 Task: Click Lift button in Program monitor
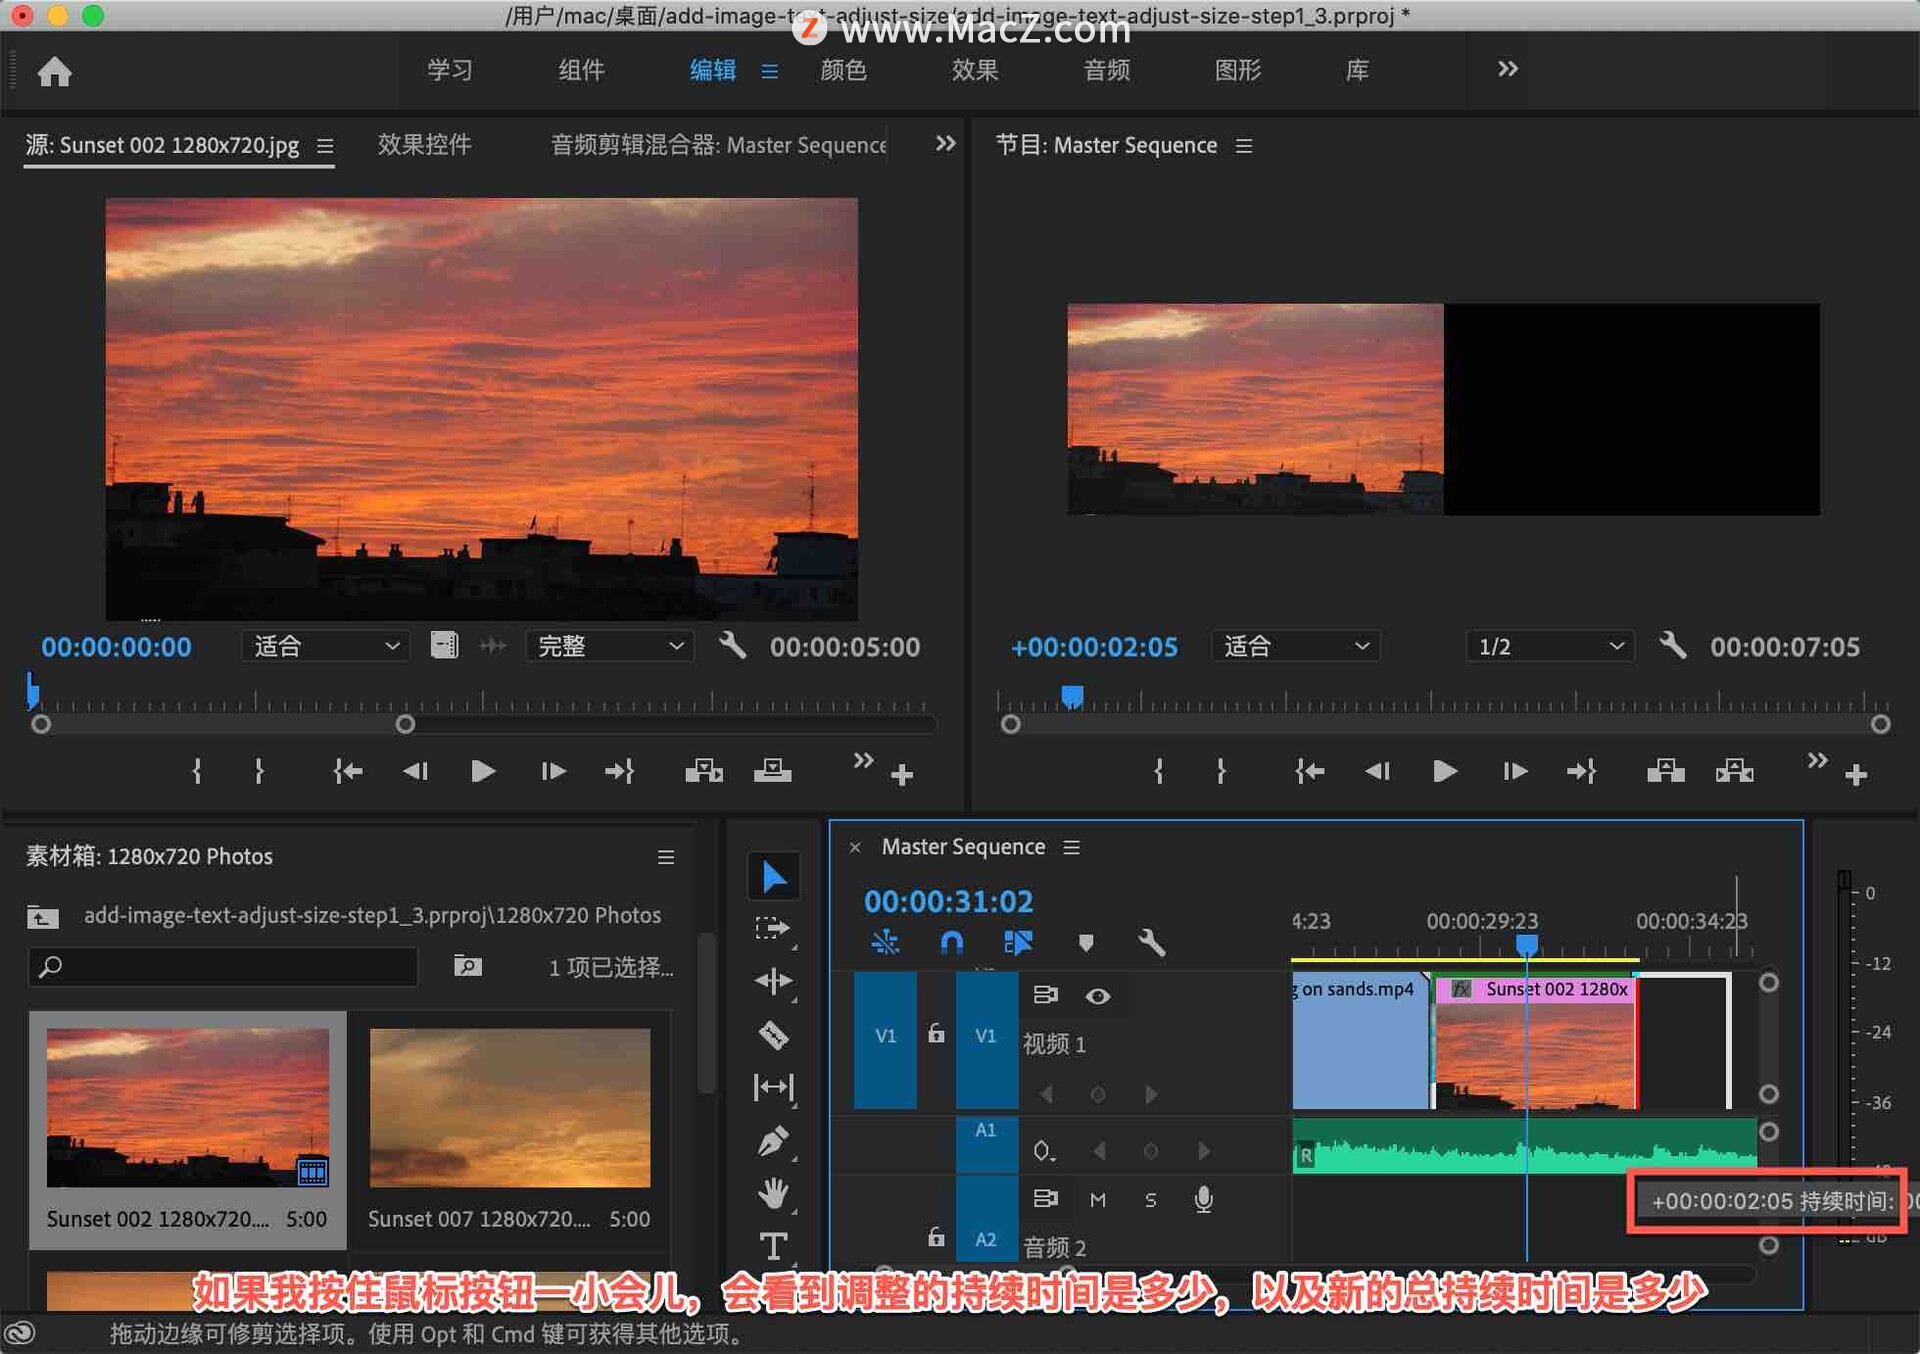pyautogui.click(x=1665, y=771)
